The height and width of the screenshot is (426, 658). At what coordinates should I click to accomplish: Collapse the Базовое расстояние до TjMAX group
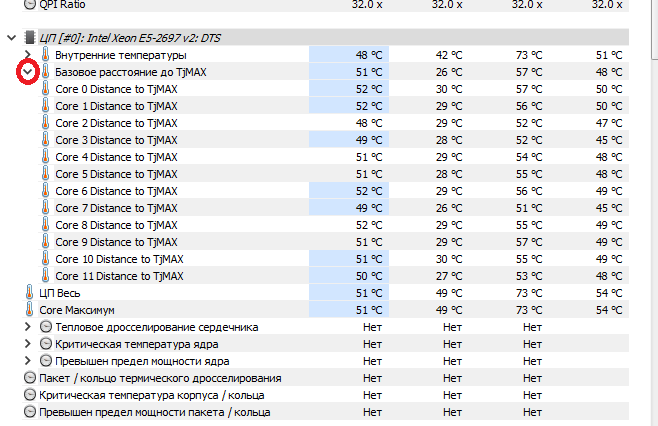pos(28,72)
